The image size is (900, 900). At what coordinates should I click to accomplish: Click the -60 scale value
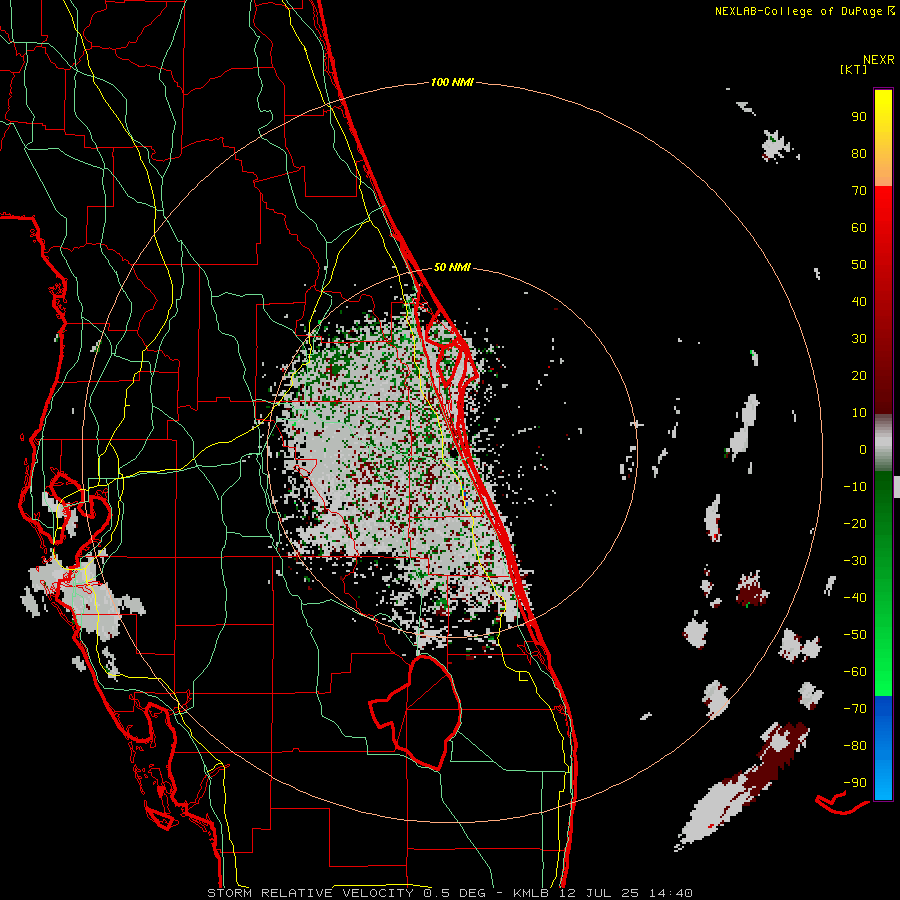click(855, 672)
